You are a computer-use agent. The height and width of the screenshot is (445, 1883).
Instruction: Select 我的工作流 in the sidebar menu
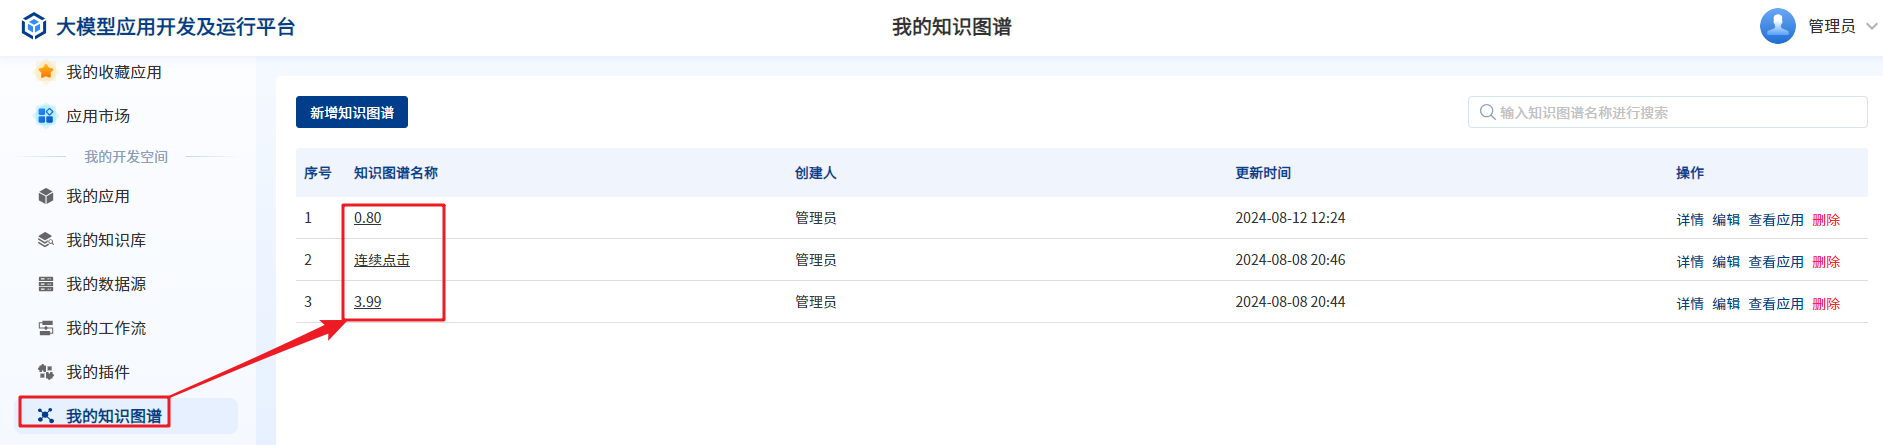click(106, 328)
